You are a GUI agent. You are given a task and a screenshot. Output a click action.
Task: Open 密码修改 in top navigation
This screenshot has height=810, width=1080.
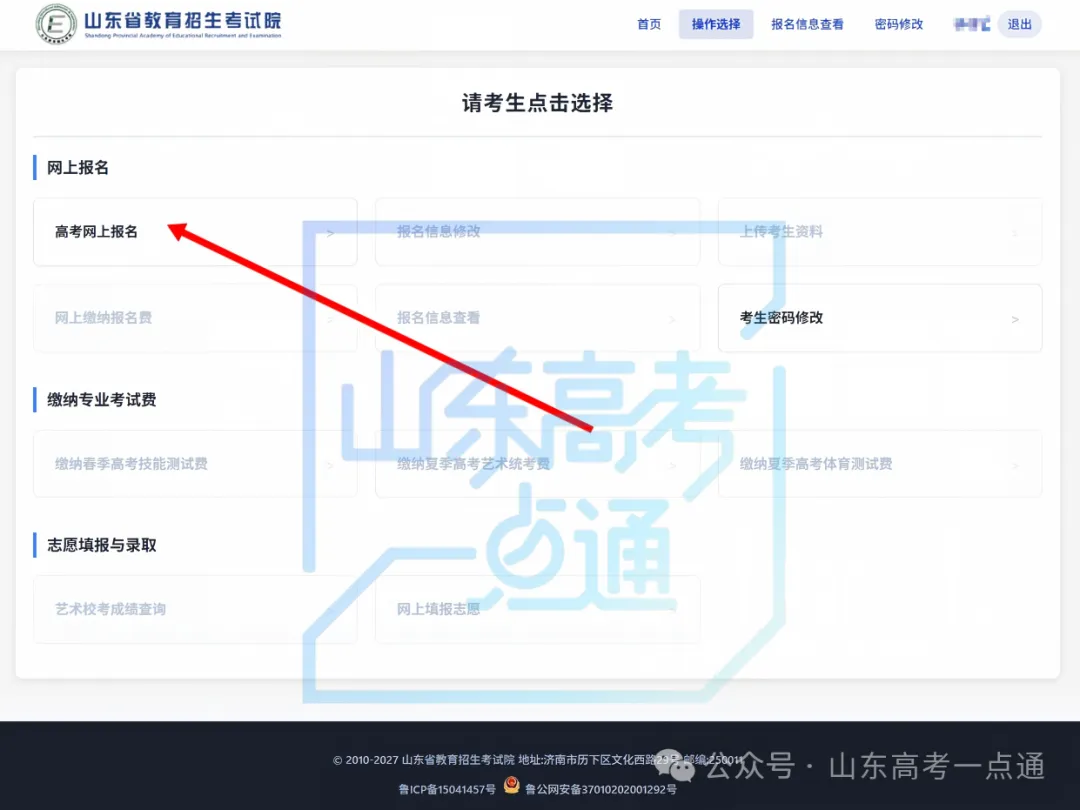(x=898, y=24)
